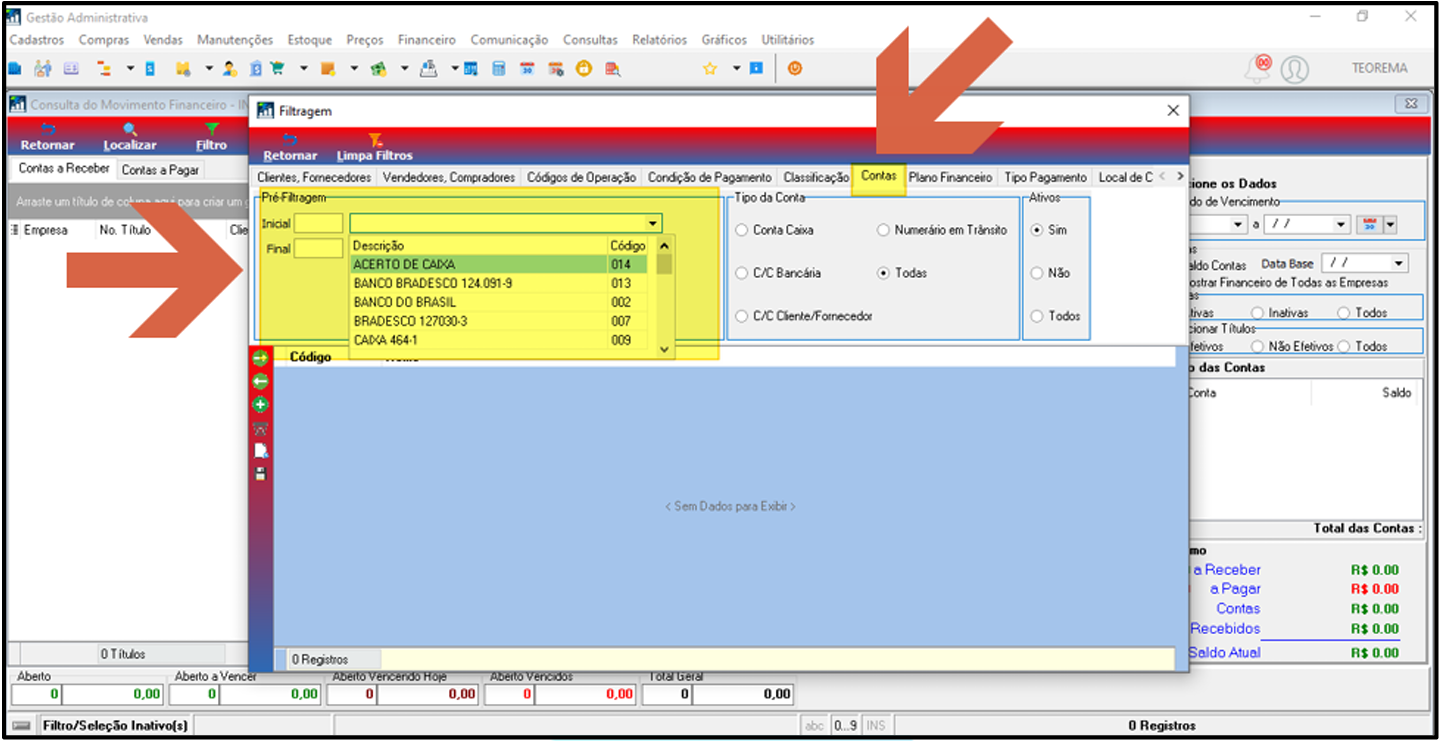This screenshot has height=741, width=1439.
Task: Click the Inicial code input field
Action: (318, 224)
